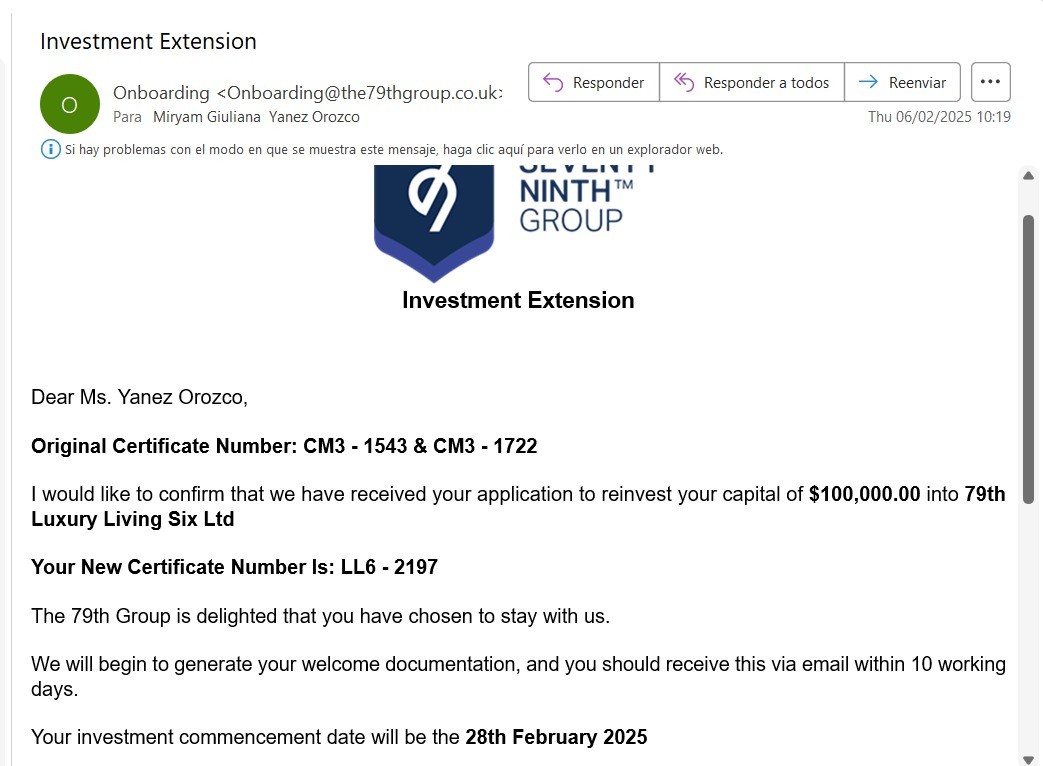Open the three-dot more actions menu
The image size is (1043, 766).
[990, 82]
